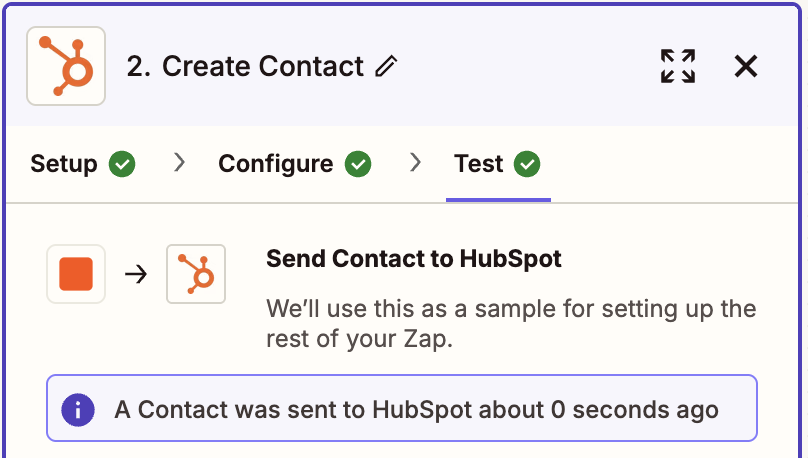Click the chevron between Configure and Test
808x458 pixels.
416,163
